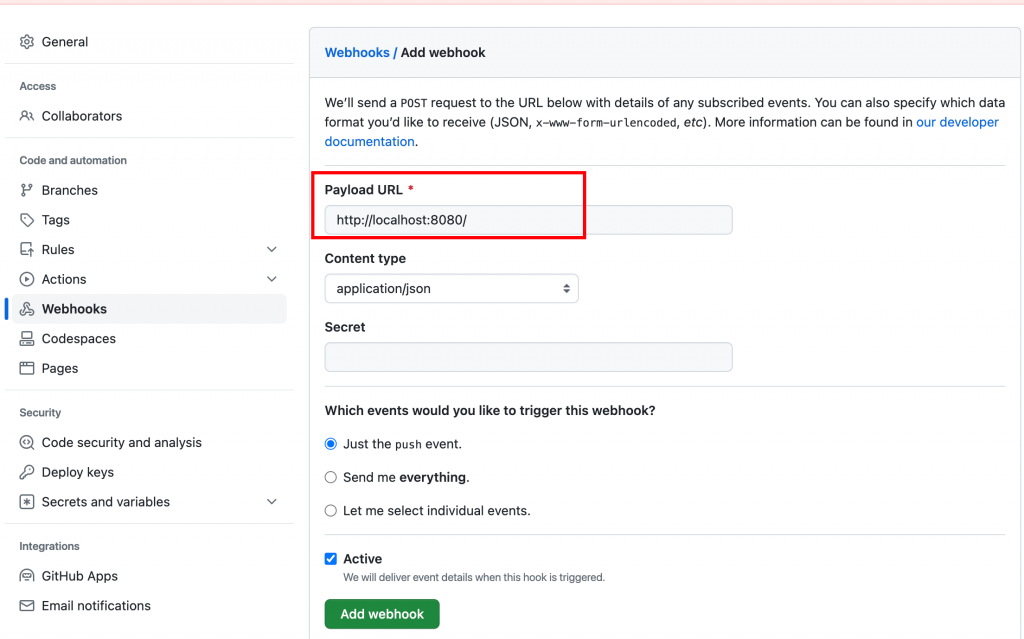The image size is (1024, 639).
Task: Click the General gear icon
Action: tap(27, 42)
